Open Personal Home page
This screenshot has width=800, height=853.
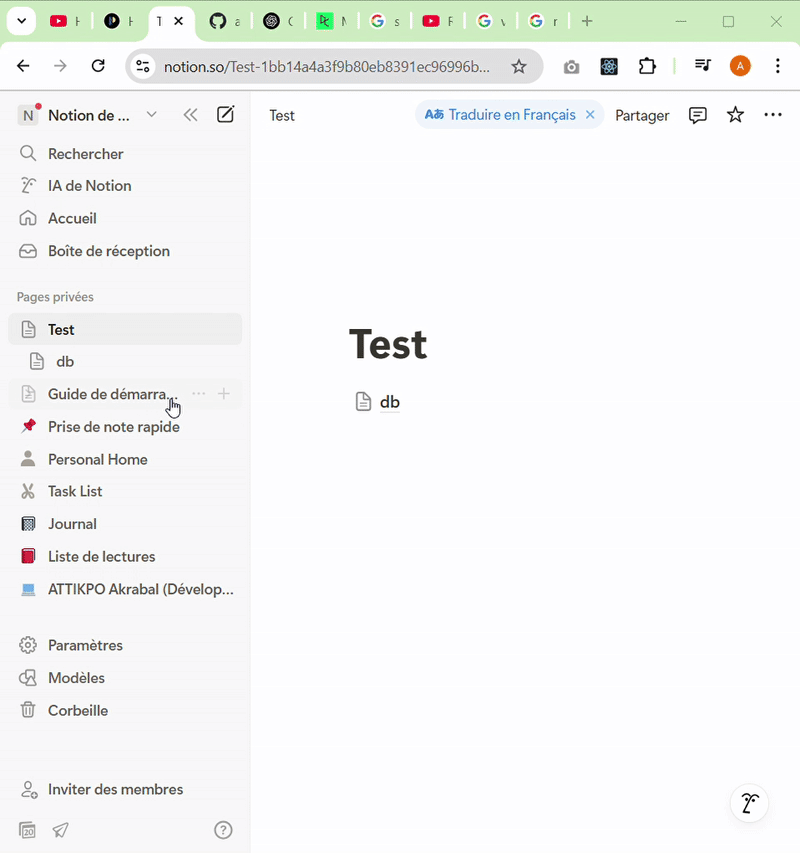(x=125, y=460)
